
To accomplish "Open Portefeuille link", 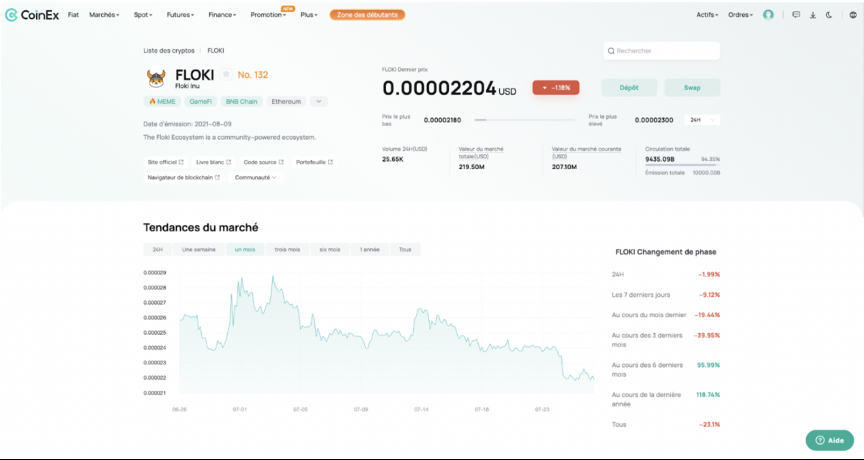I will pos(314,163).
